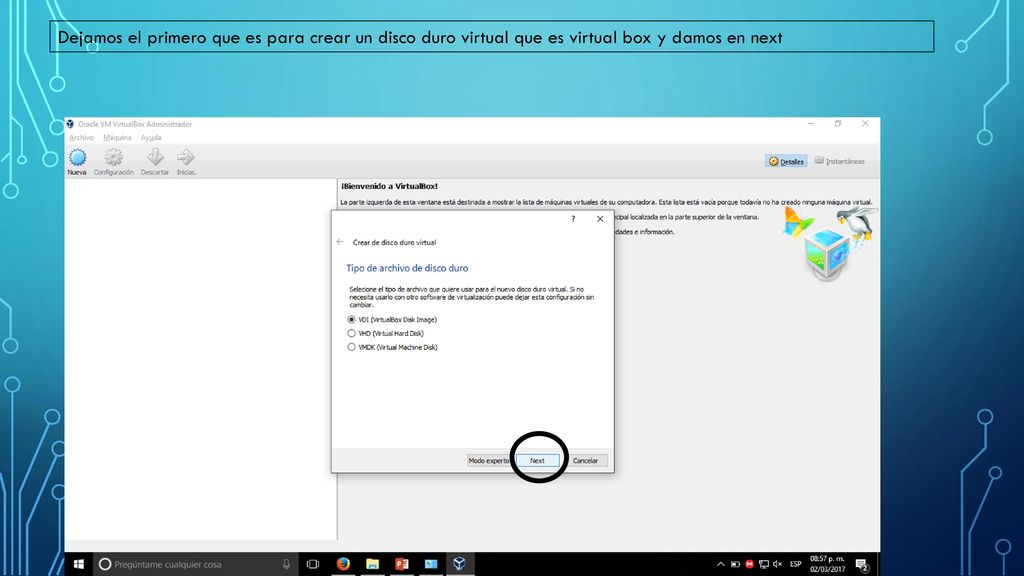
Task: Click the dialog help question mark
Action: pyautogui.click(x=573, y=219)
